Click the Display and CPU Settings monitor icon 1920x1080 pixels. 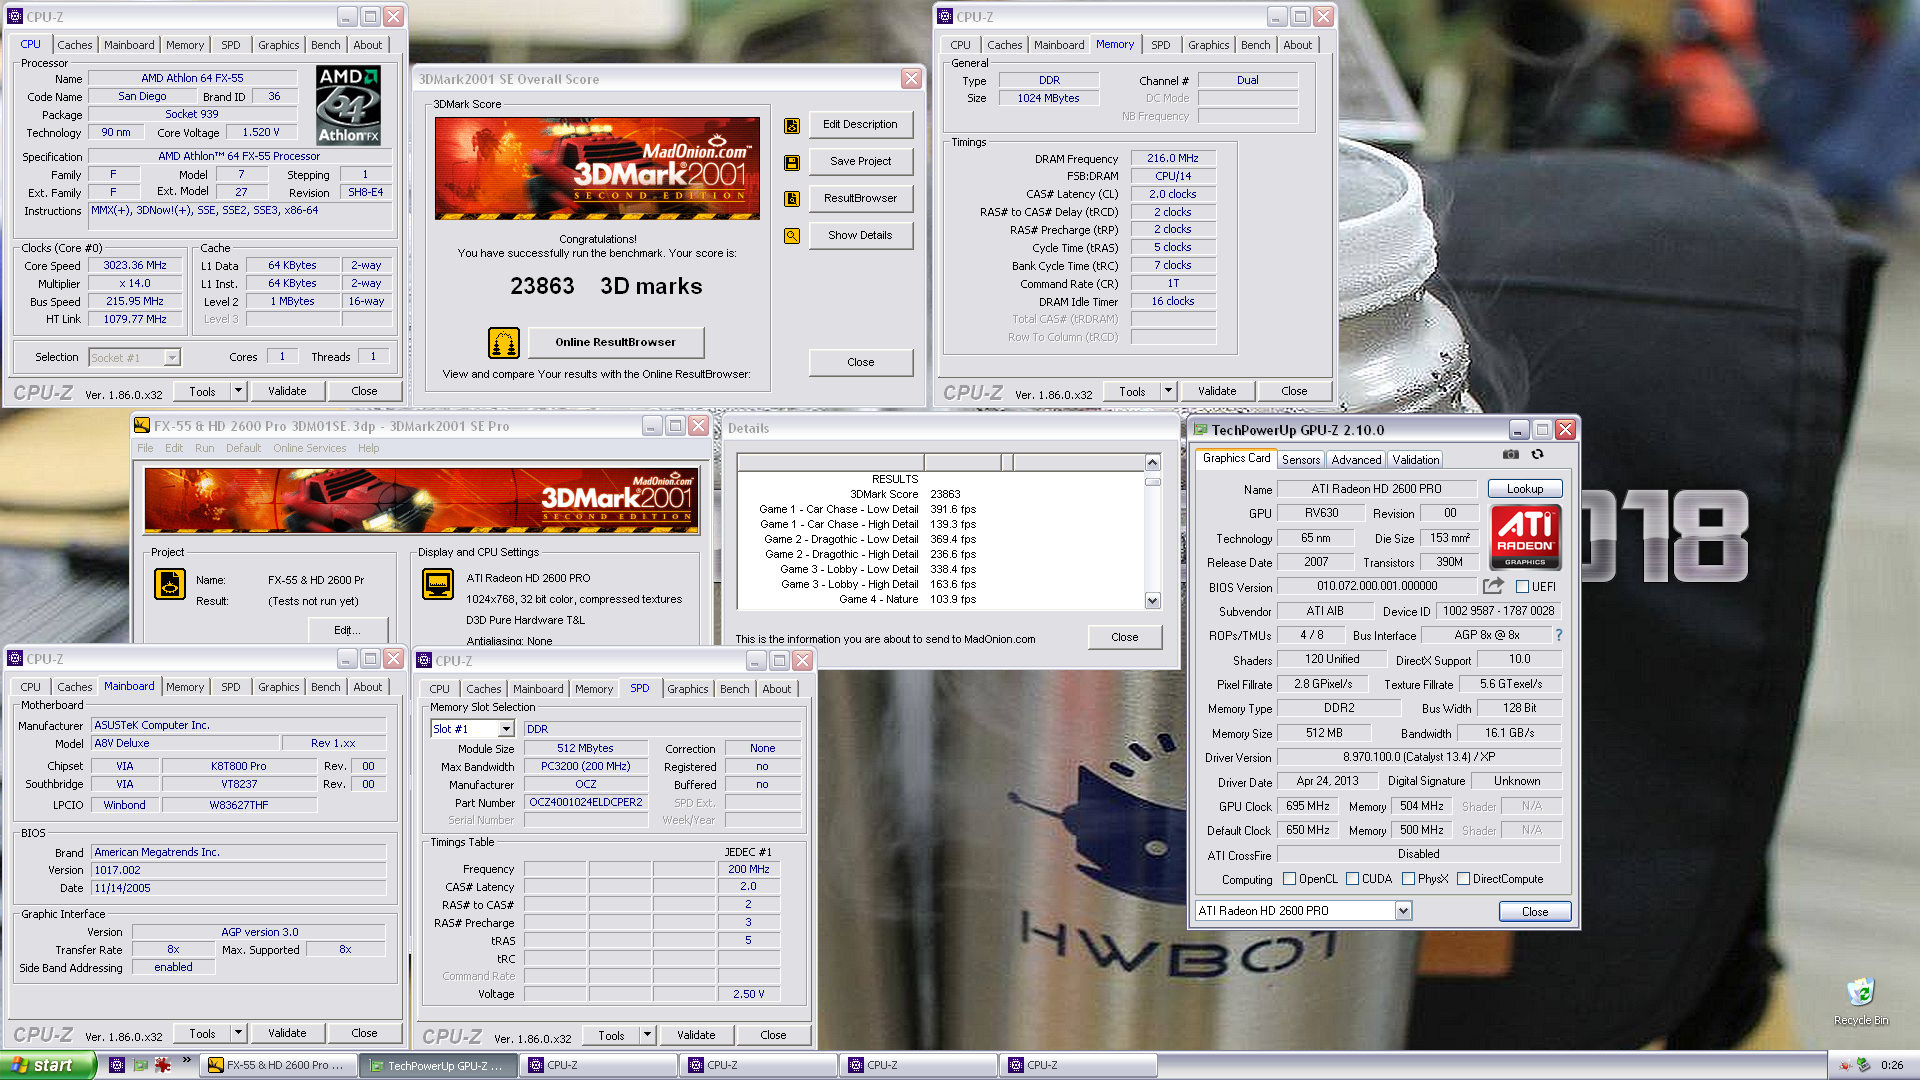438,583
